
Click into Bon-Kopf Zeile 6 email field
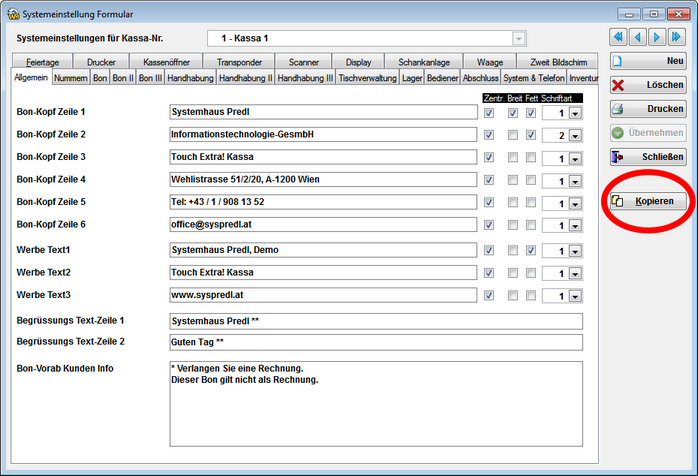324,224
